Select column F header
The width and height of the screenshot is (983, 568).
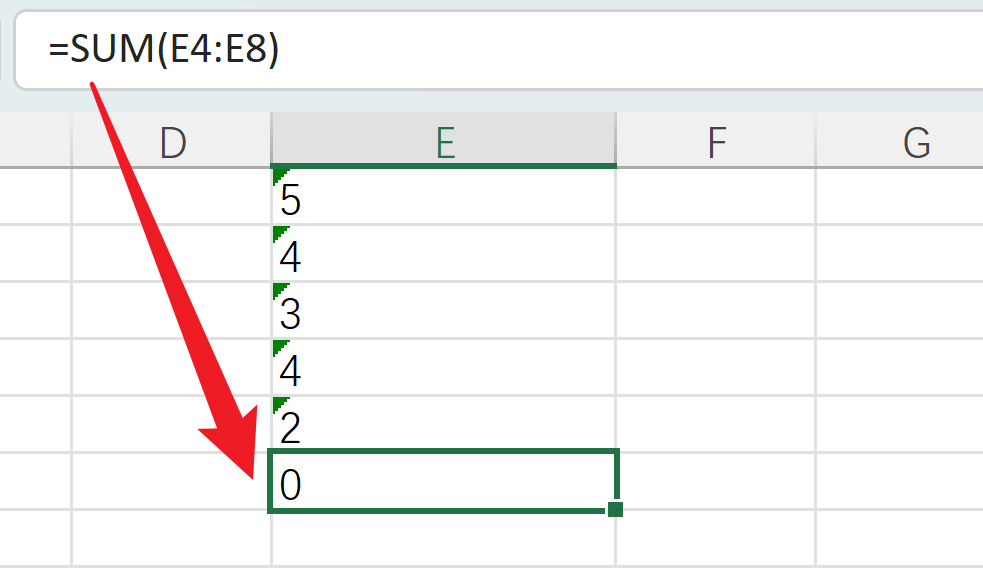click(716, 143)
